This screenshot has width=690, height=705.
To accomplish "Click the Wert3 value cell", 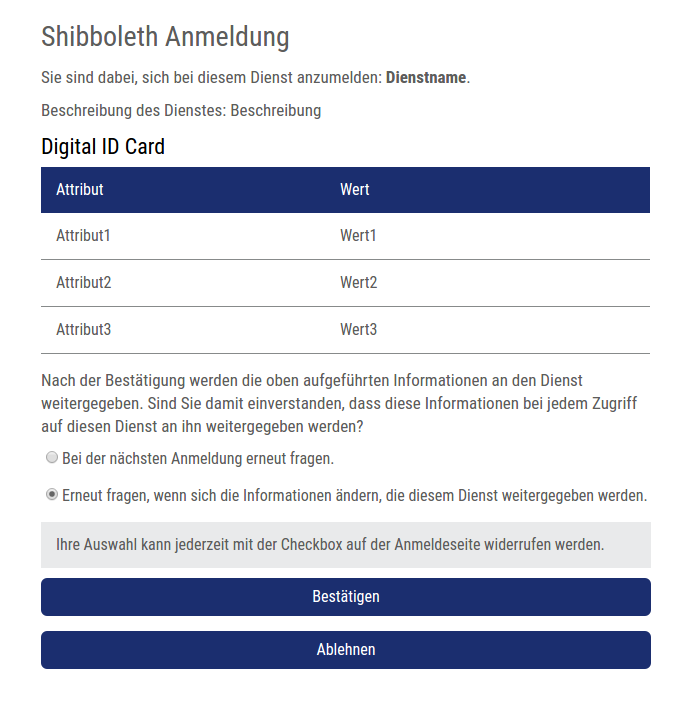I will (358, 329).
